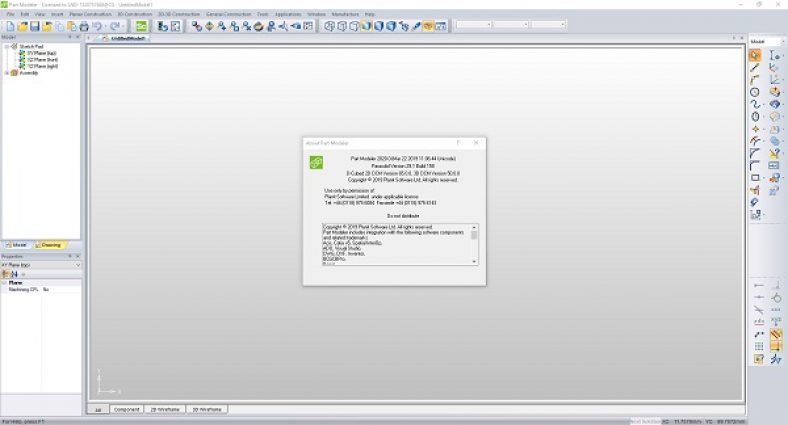Click the alphabetical sort icon in Properties
Viewport: 788px width, 425px height.
(14, 274)
